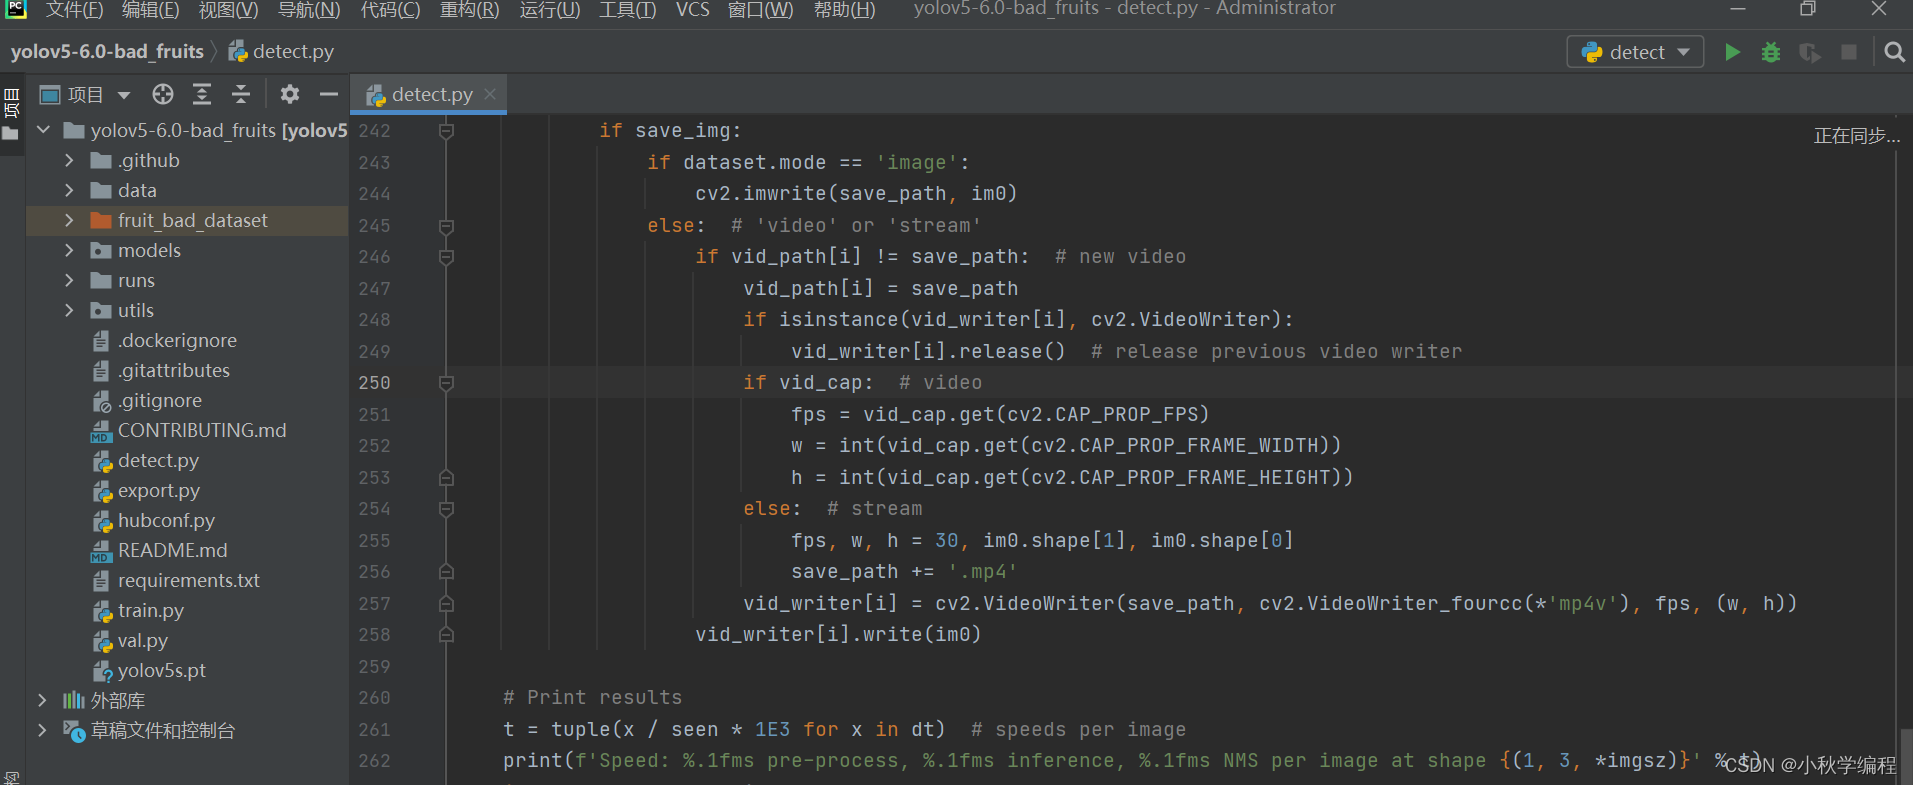Open 窗口(W) menu
1913x785 pixels.
point(761,10)
